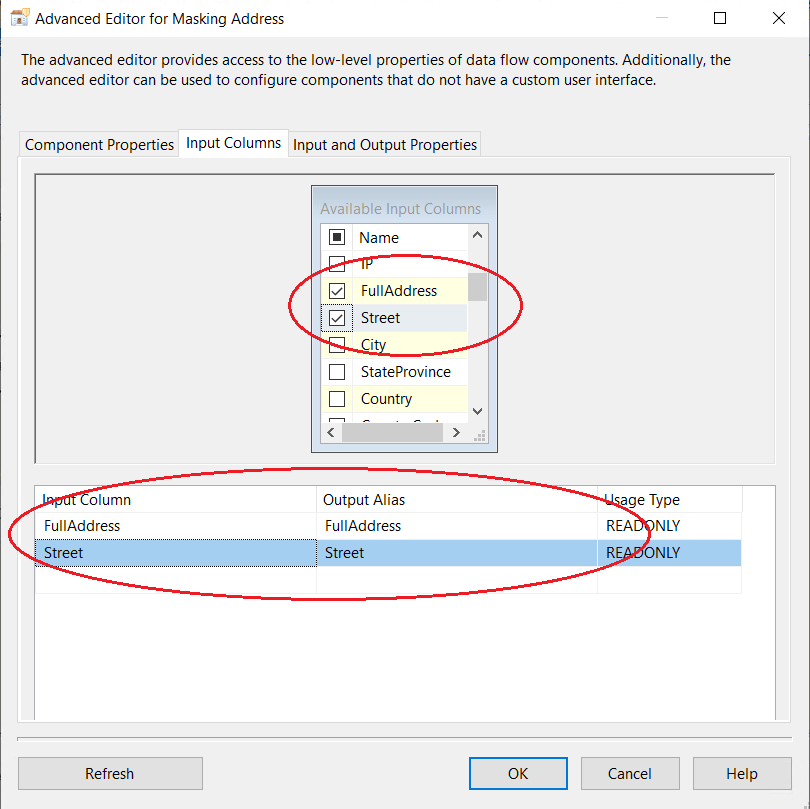Maximize the Advanced Editor window

click(x=720, y=18)
